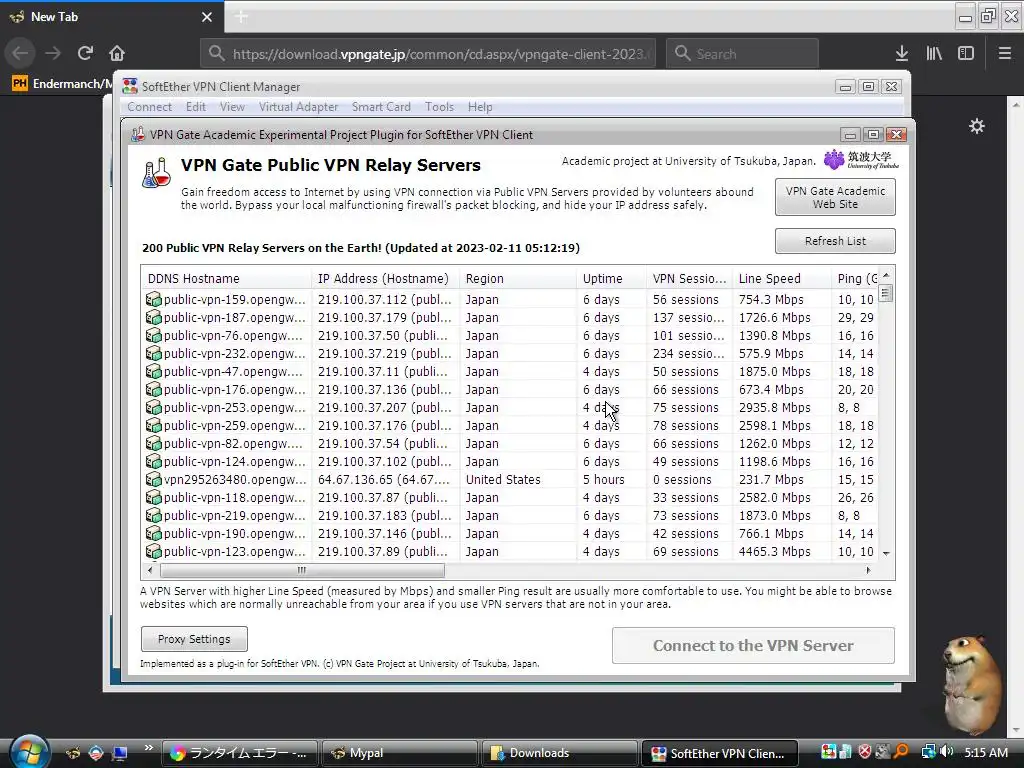Click the browser home icon
Screen dimensions: 1024x768
(x=117, y=53)
